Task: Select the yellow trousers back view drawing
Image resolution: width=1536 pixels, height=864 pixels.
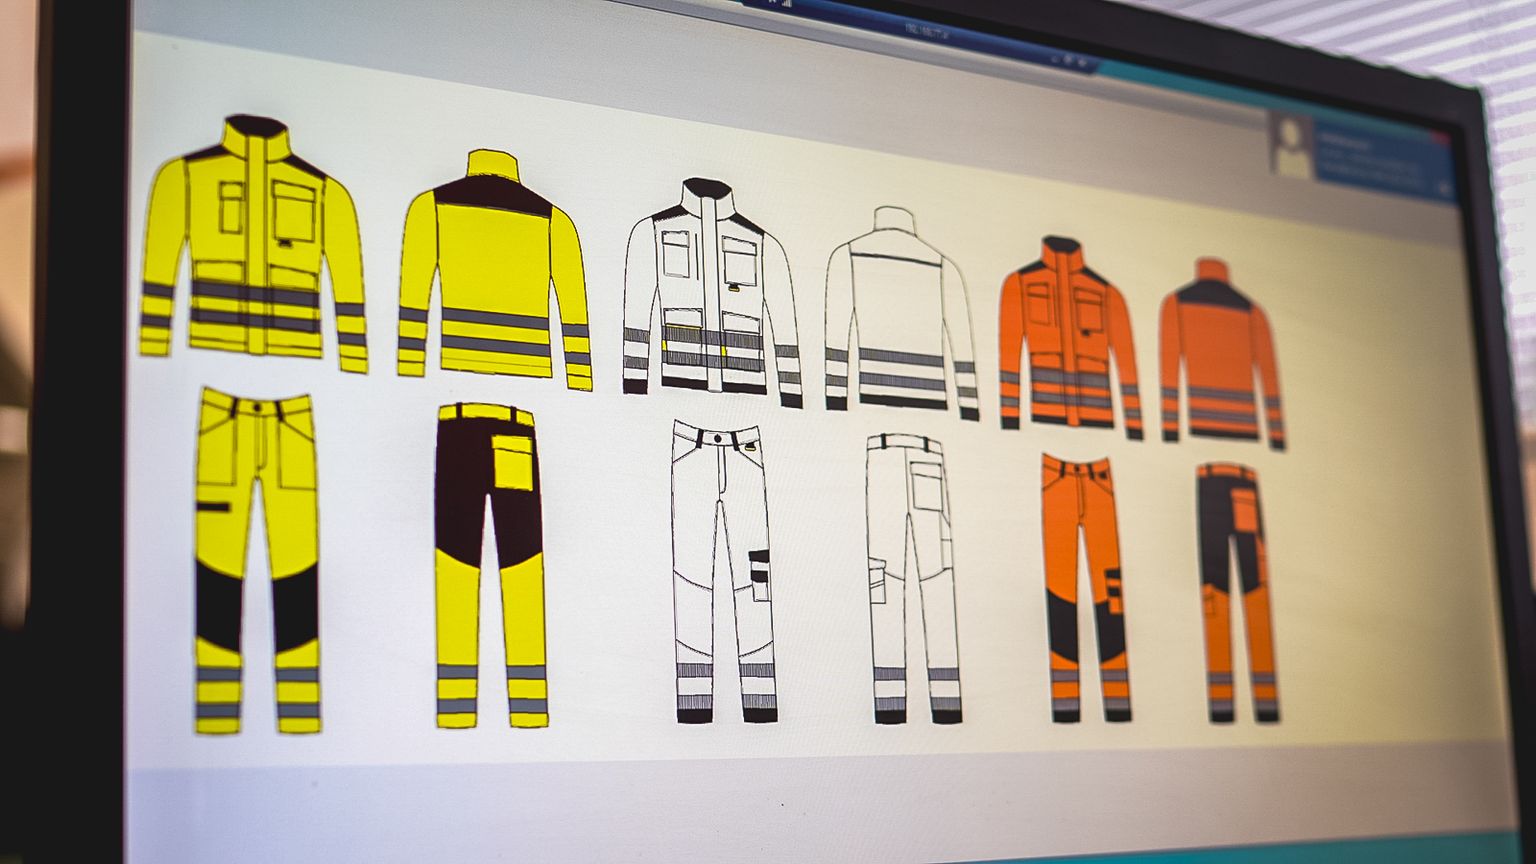Action: point(491,565)
